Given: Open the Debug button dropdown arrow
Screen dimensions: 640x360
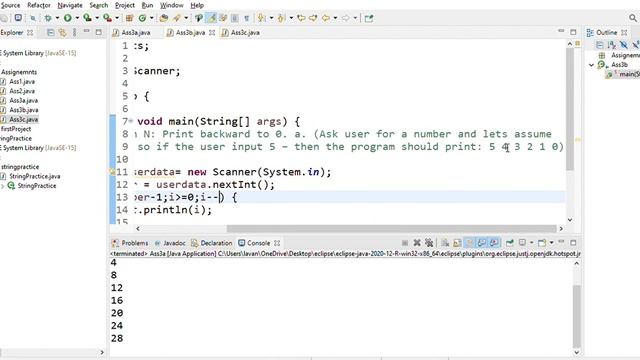Looking at the screenshot, I should click(x=57, y=18).
